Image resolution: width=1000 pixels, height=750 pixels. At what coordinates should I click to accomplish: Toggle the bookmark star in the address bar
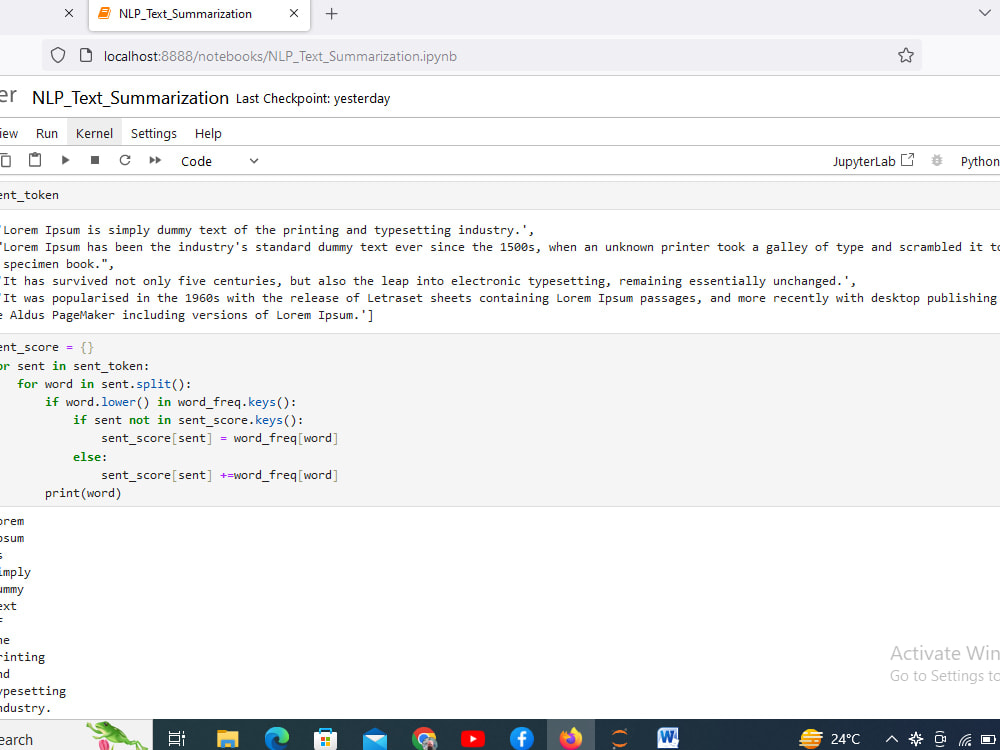(x=906, y=56)
